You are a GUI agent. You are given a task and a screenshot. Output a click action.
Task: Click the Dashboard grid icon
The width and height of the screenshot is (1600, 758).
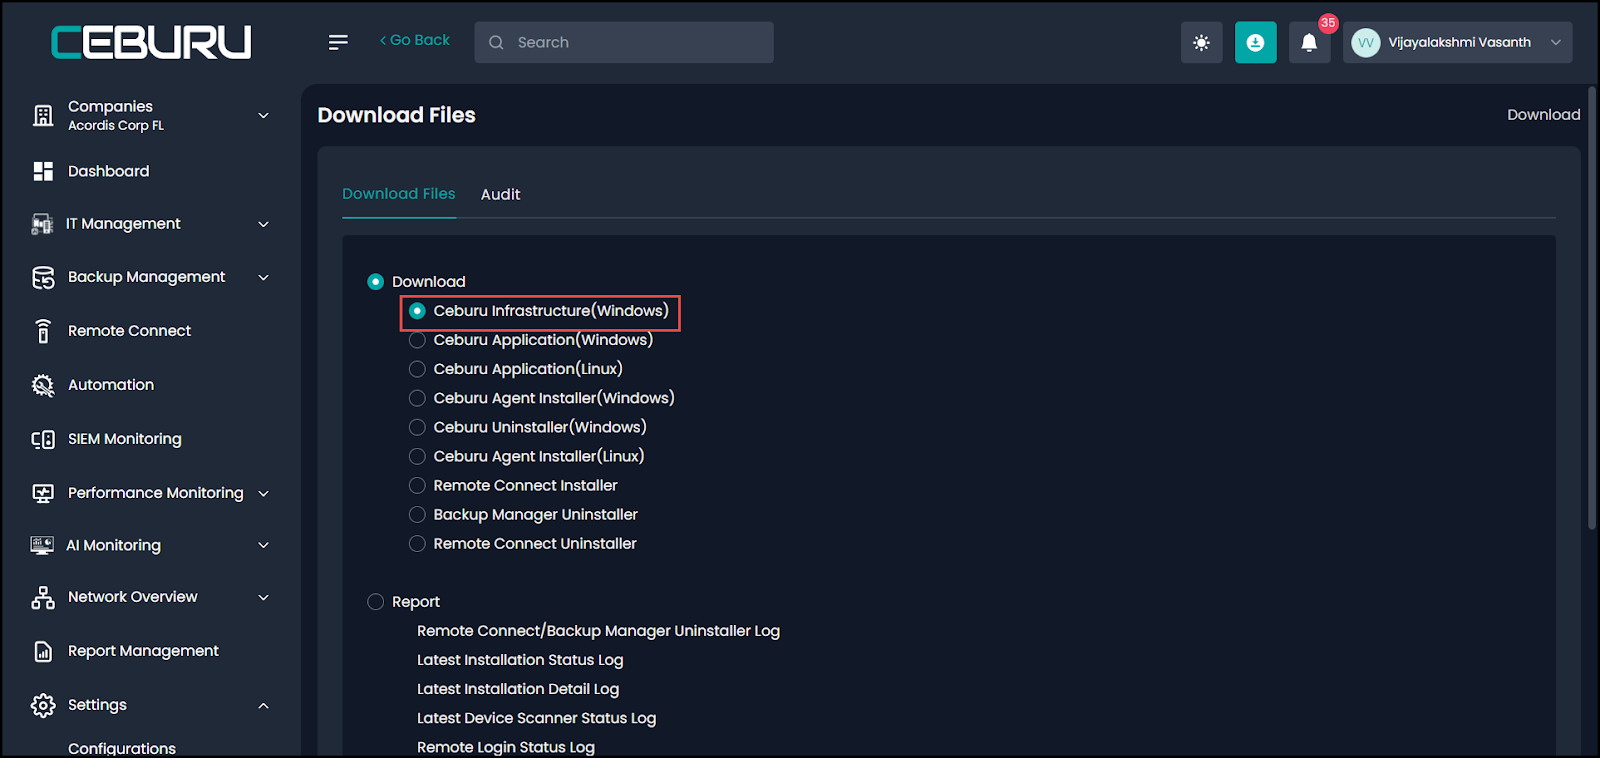pyautogui.click(x=43, y=171)
